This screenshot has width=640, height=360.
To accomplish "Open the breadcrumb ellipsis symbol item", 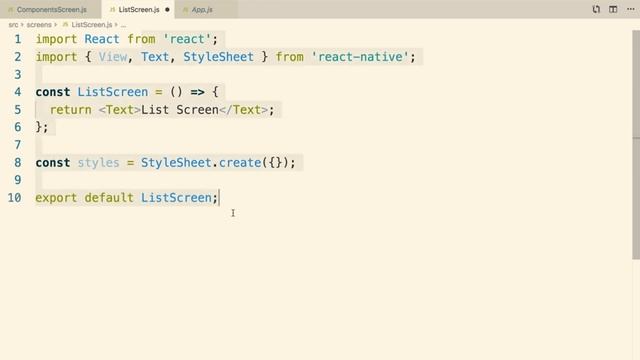I will (123, 25).
